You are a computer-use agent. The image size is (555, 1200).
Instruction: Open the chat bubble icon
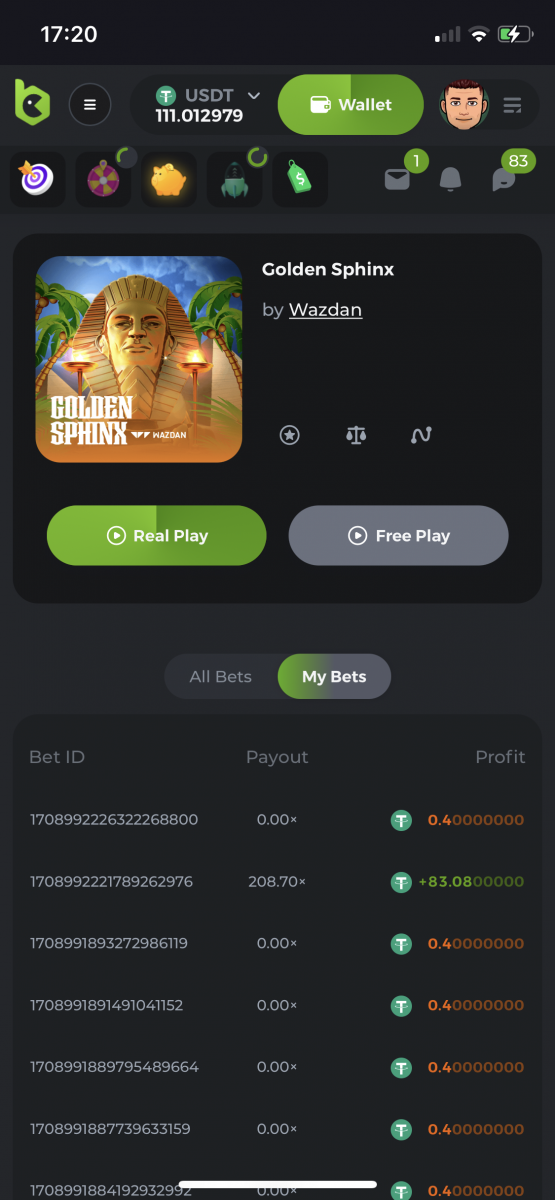(x=504, y=180)
